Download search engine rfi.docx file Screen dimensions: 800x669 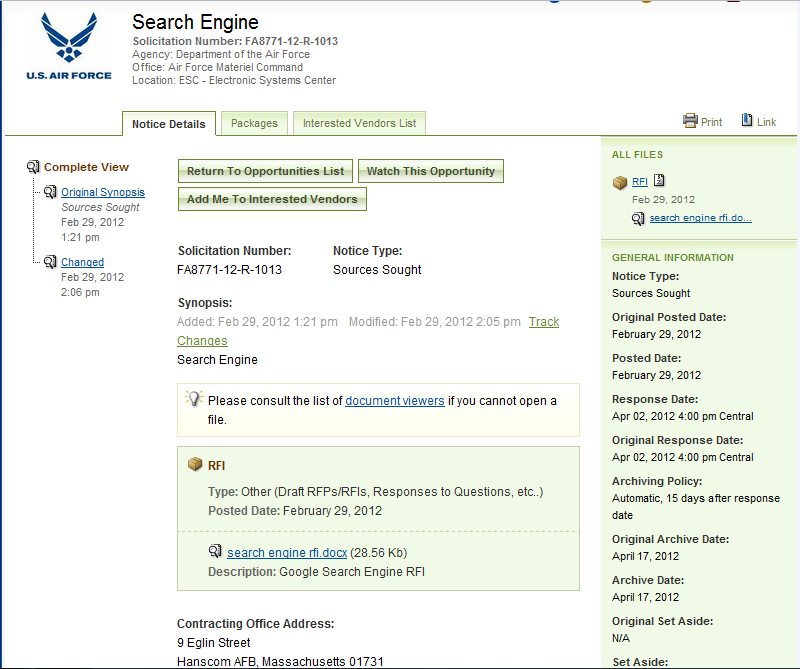(x=287, y=553)
